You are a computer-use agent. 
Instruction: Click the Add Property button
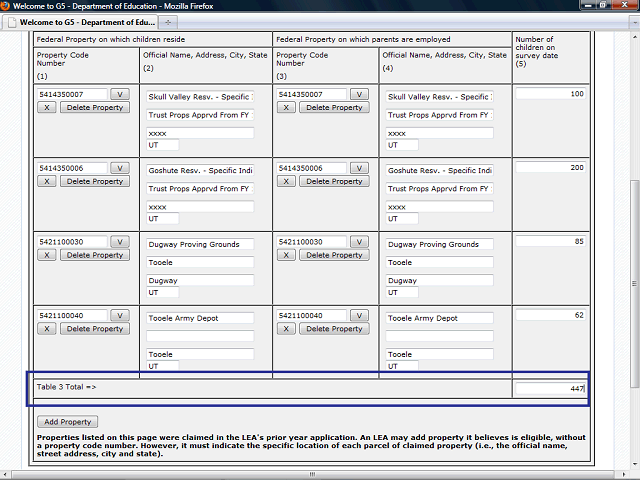click(67, 422)
